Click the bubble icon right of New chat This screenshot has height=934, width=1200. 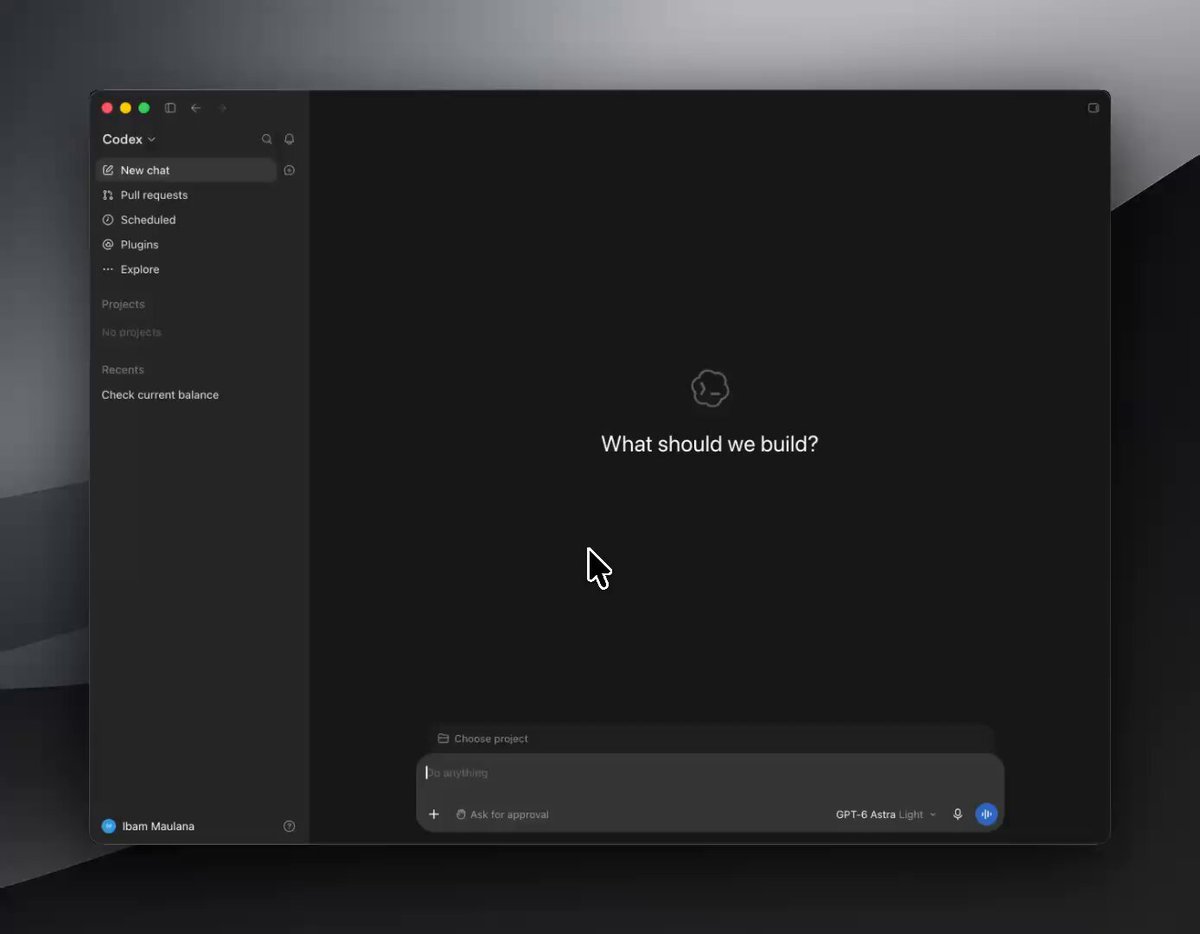(289, 171)
